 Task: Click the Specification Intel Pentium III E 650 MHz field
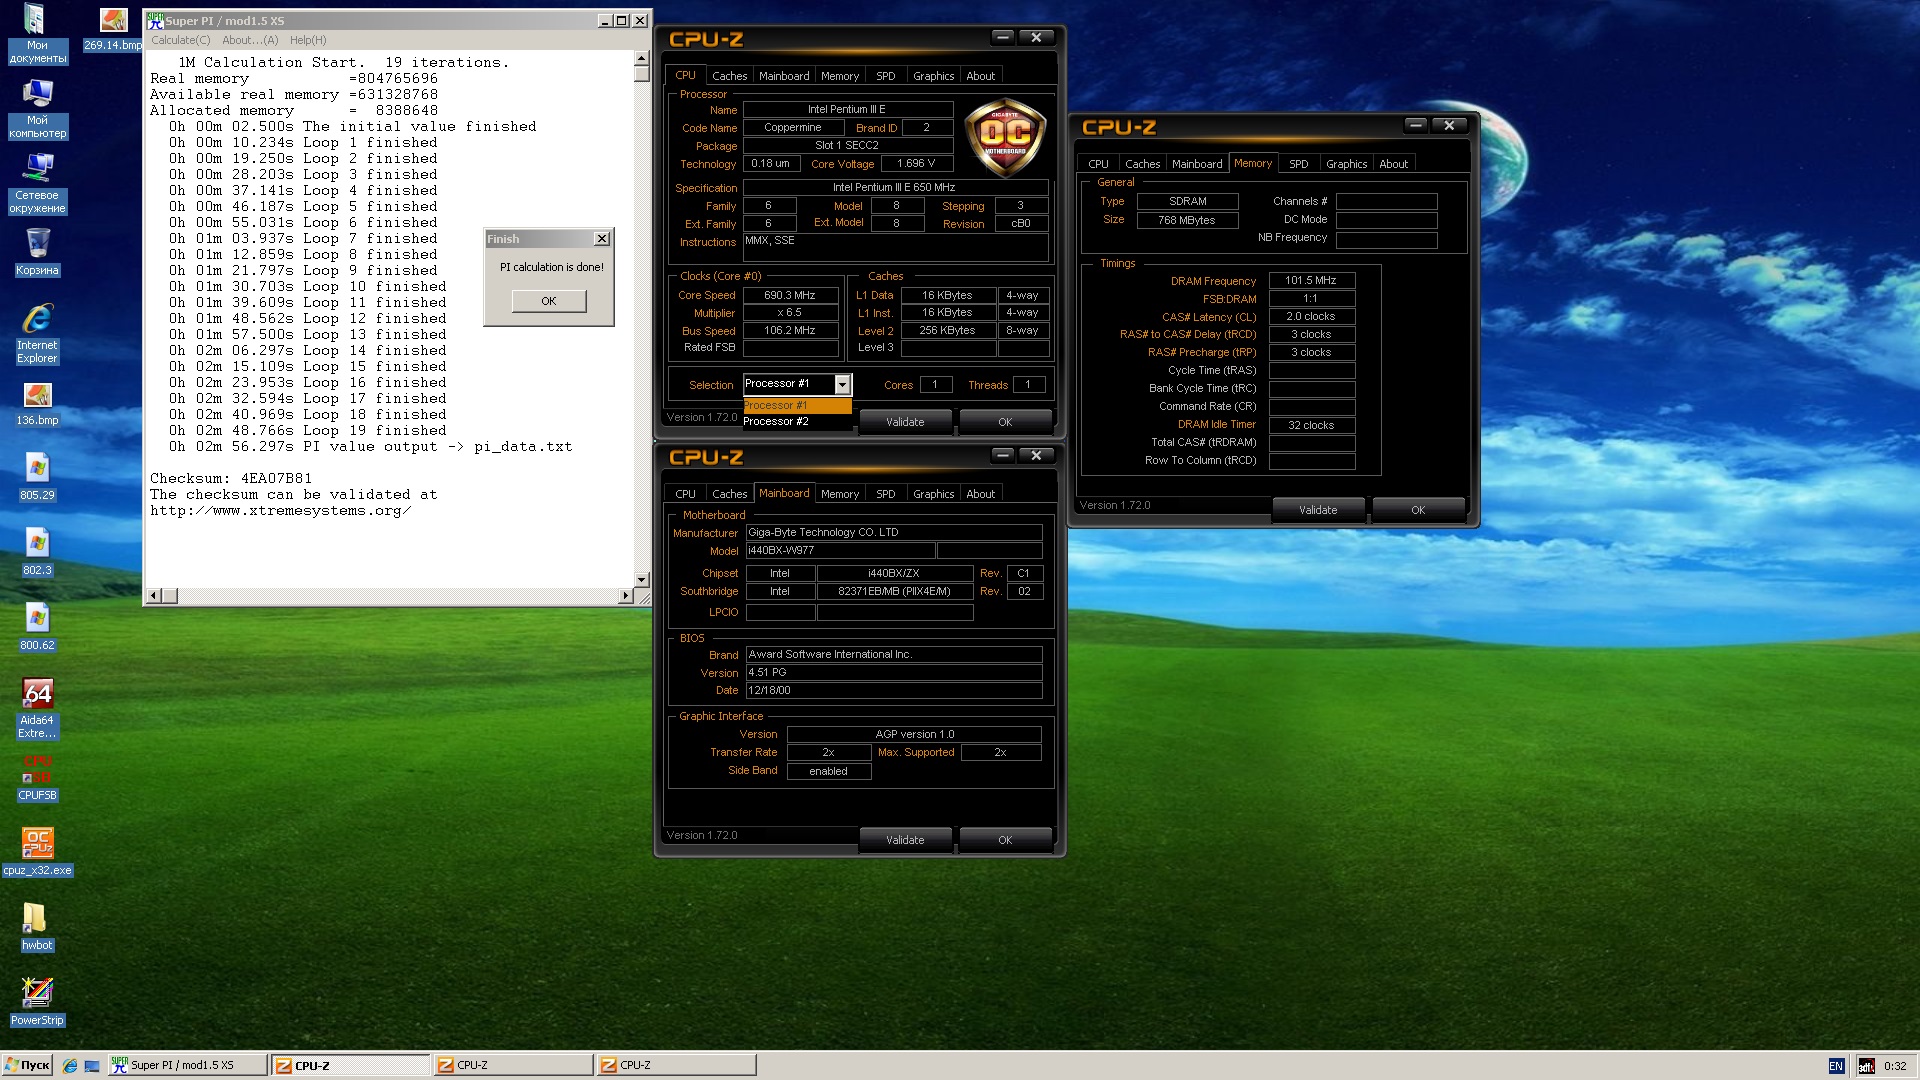tap(895, 188)
